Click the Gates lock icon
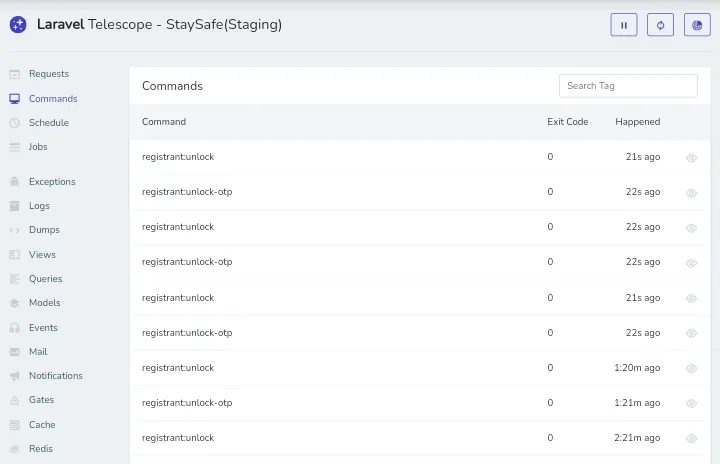The height and width of the screenshot is (464, 720). (x=15, y=400)
